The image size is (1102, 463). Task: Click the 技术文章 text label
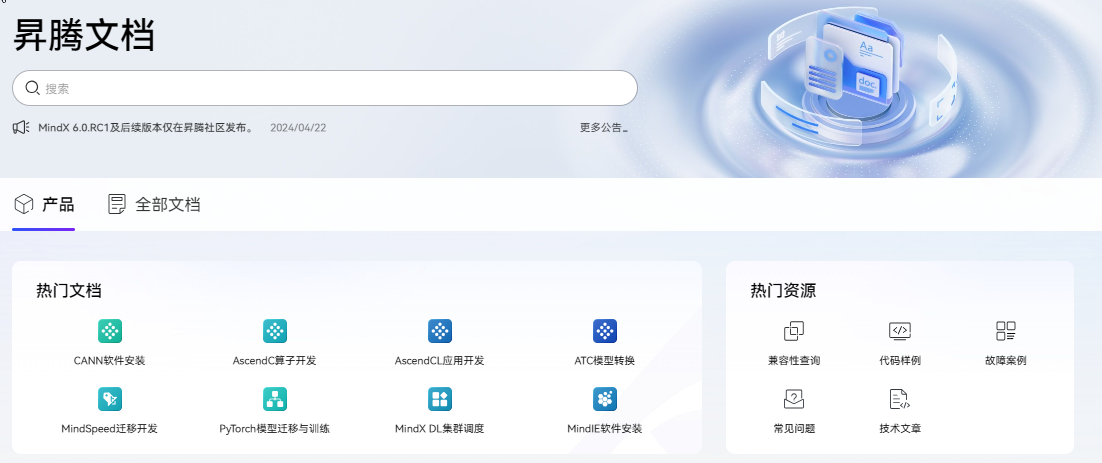point(900,429)
